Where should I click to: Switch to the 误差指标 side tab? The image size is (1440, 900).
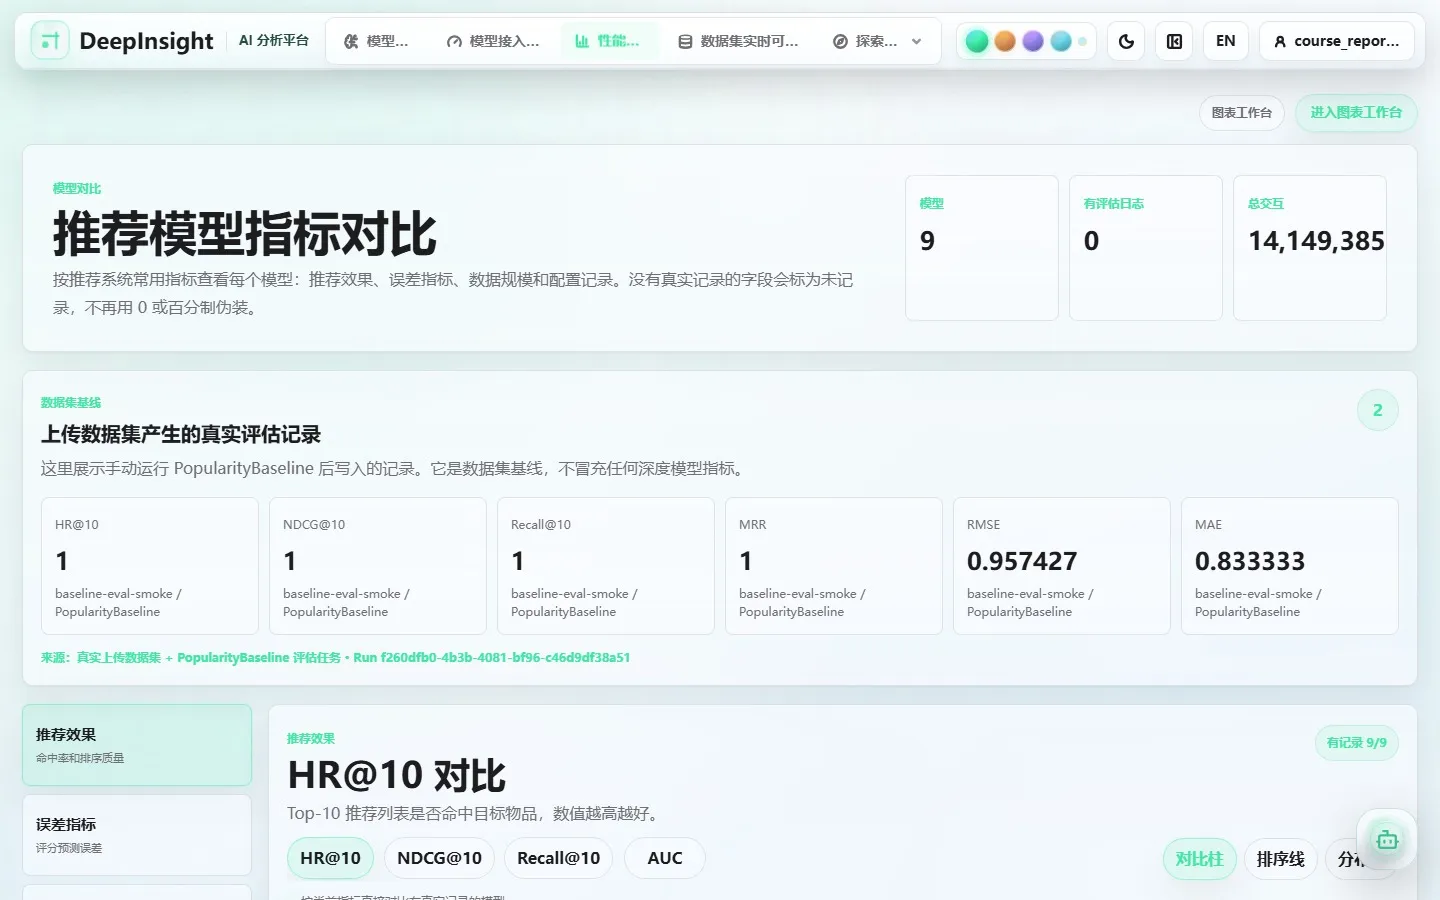[x=137, y=835]
